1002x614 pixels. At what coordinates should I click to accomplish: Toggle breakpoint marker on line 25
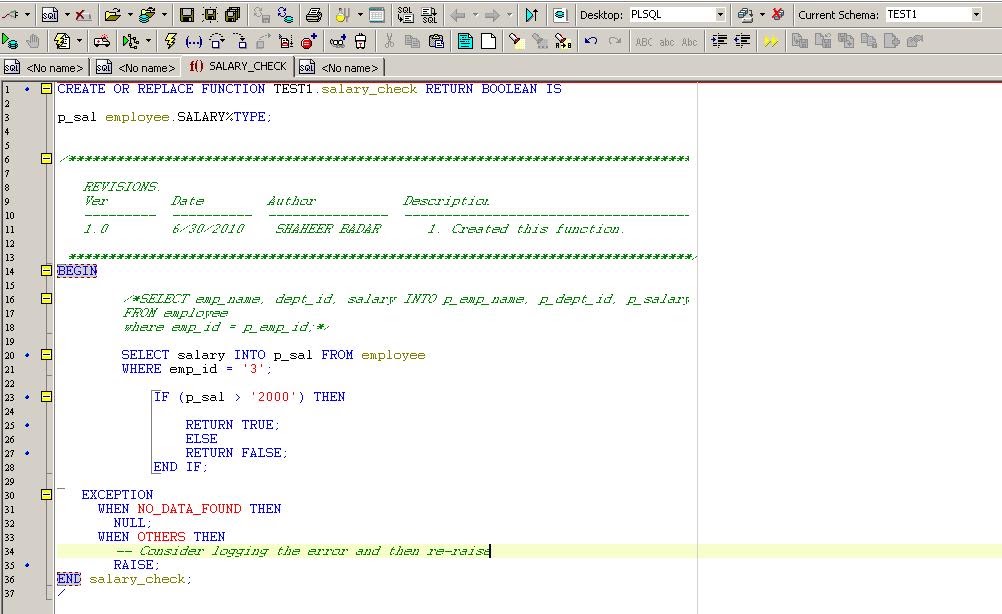tap(27, 425)
